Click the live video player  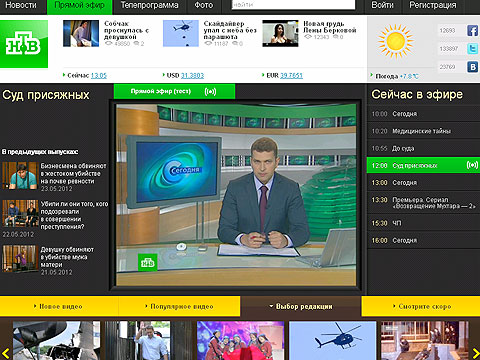click(x=236, y=195)
